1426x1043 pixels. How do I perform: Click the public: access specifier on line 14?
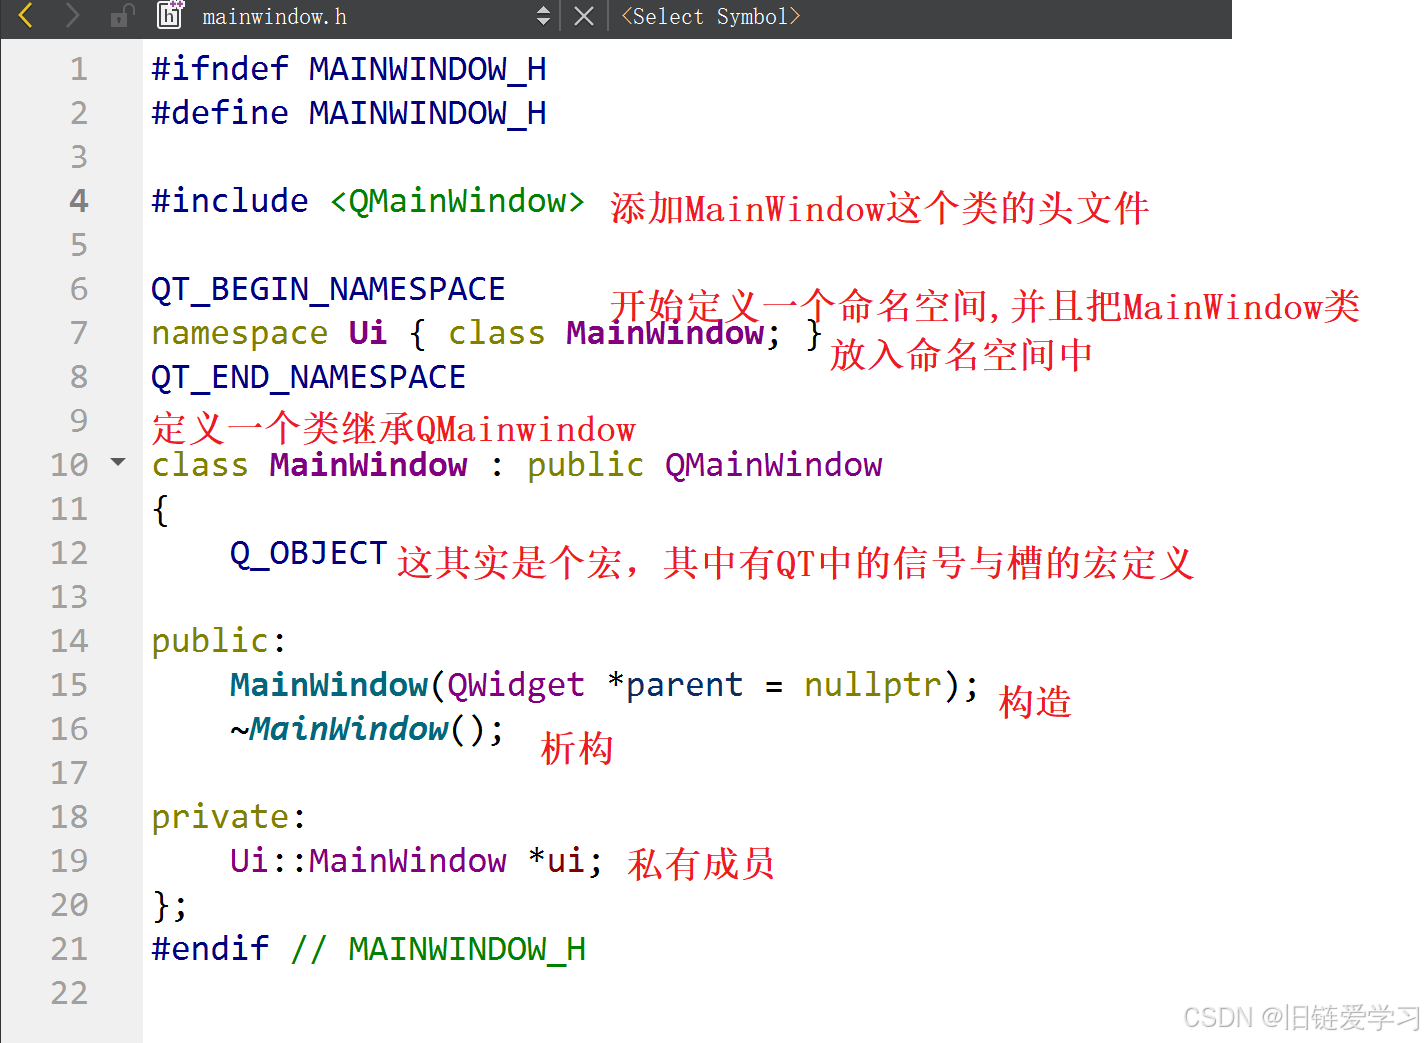pos(219,641)
